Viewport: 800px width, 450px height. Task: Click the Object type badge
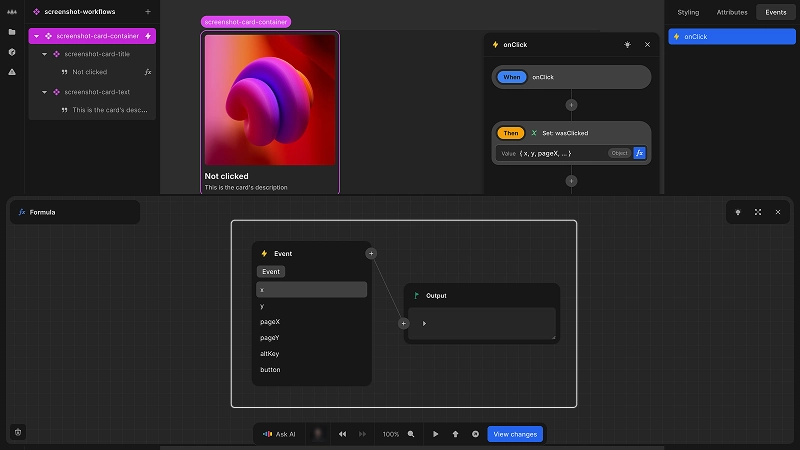click(x=619, y=153)
